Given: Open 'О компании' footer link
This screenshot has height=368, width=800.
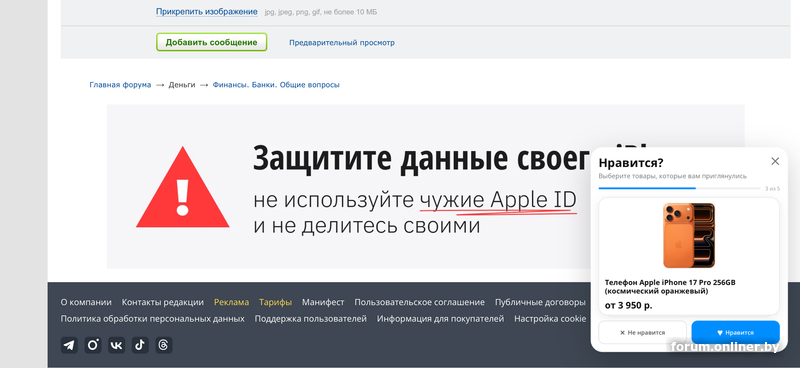Looking at the screenshot, I should click(86, 302).
